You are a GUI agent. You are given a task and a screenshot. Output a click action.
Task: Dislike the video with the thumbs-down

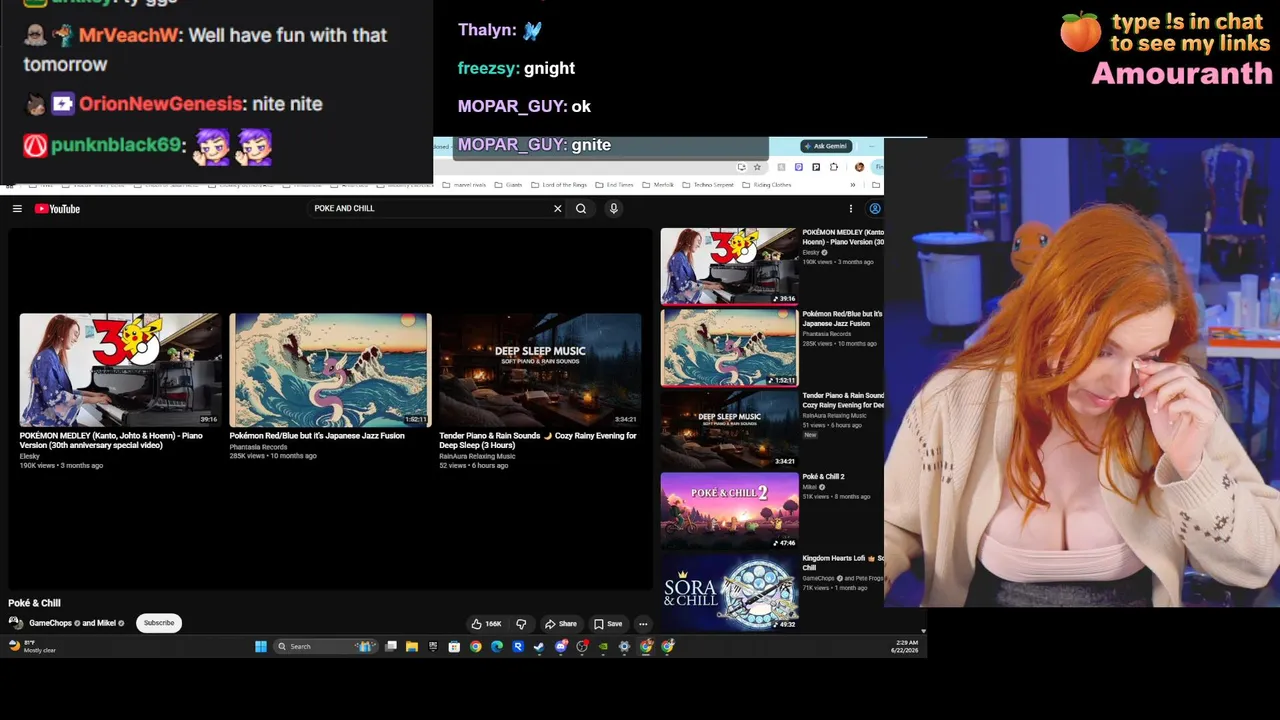521,624
